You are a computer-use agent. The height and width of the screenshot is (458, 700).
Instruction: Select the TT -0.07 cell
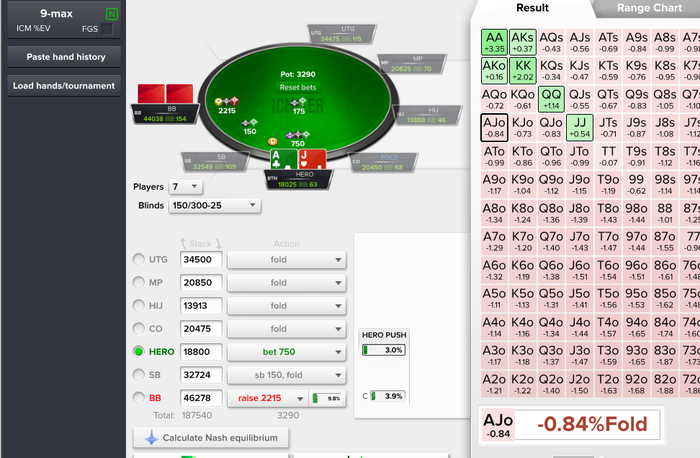pyautogui.click(x=608, y=156)
